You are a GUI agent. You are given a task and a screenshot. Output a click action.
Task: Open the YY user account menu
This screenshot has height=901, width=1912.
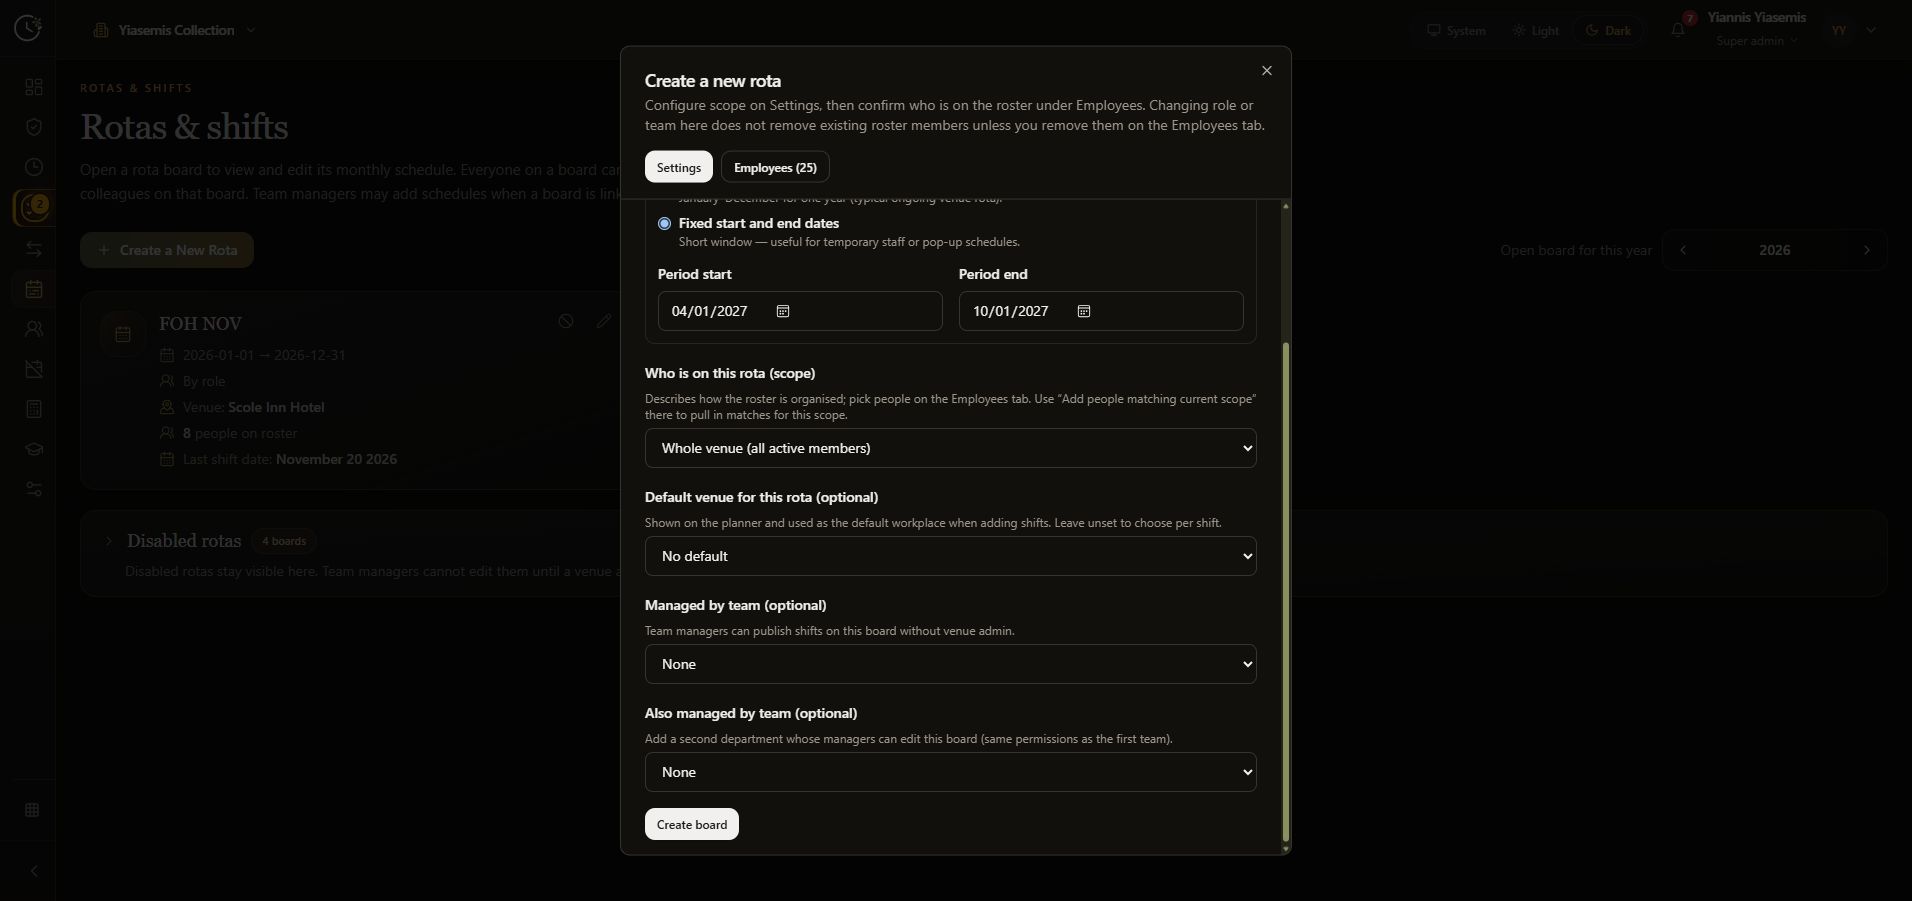click(1850, 30)
